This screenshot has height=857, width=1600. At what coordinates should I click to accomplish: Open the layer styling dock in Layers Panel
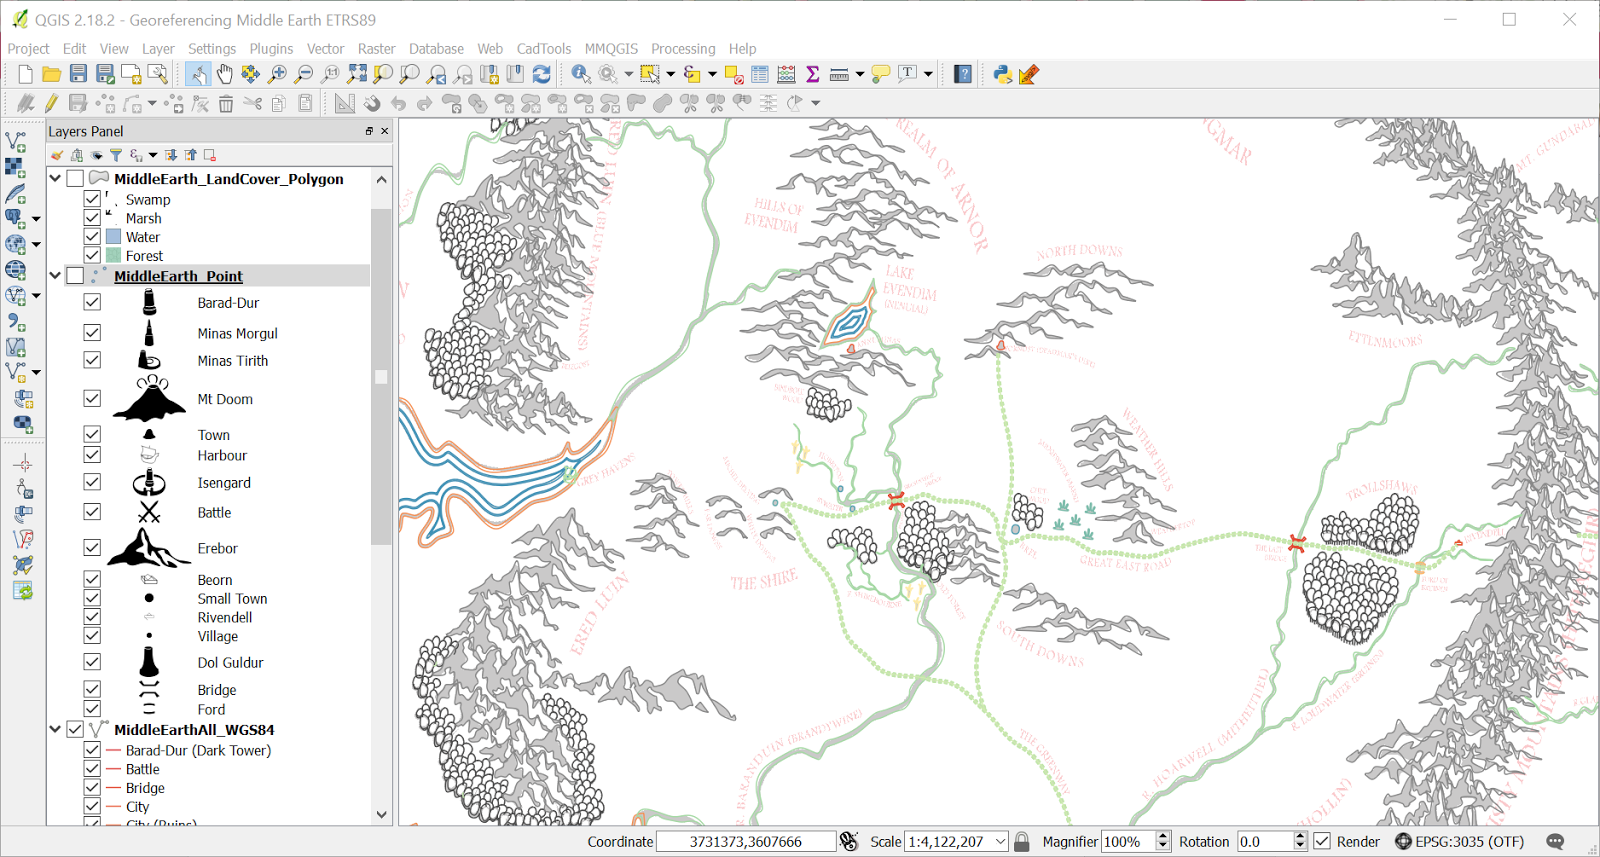pos(57,155)
